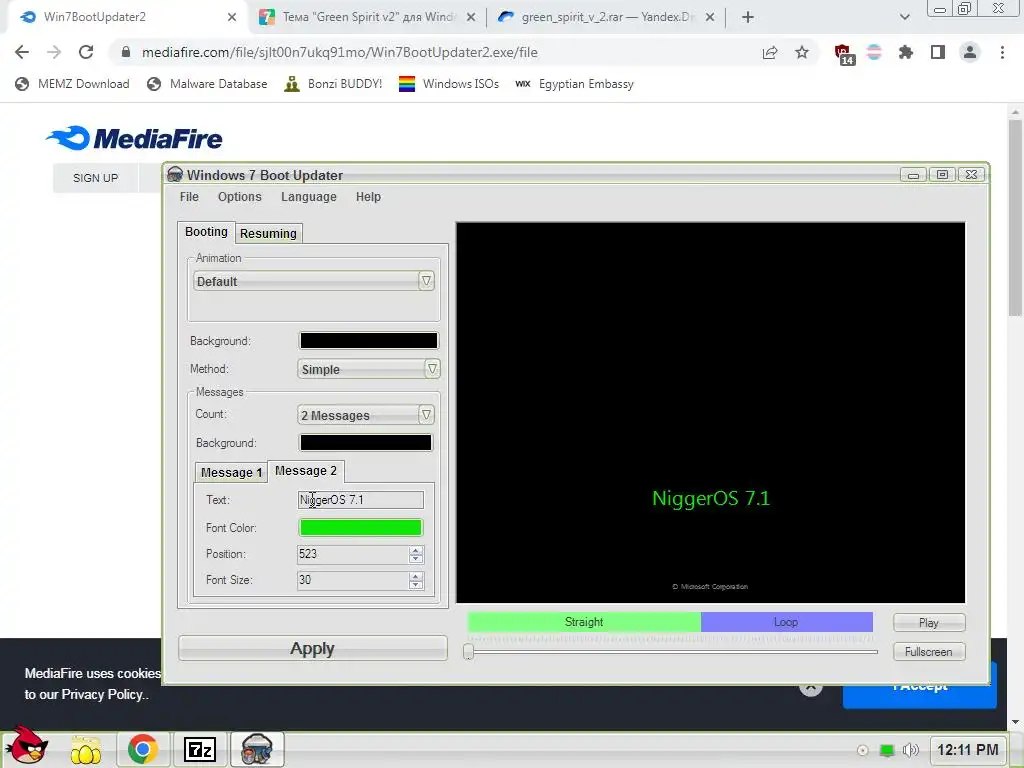The height and width of the screenshot is (768, 1024).
Task: Select the Message 1 tab
Action: pos(231,472)
